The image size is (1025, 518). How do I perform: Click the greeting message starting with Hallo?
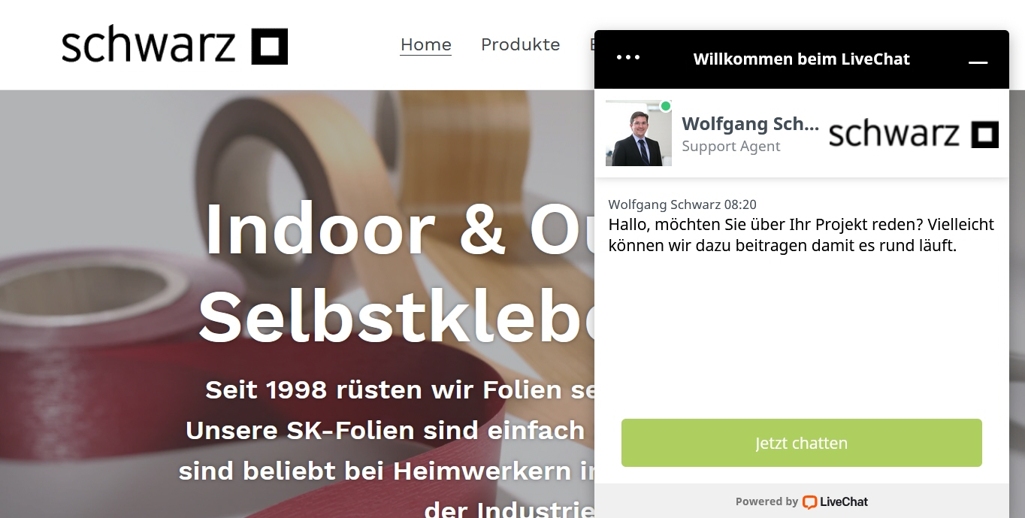coord(801,235)
